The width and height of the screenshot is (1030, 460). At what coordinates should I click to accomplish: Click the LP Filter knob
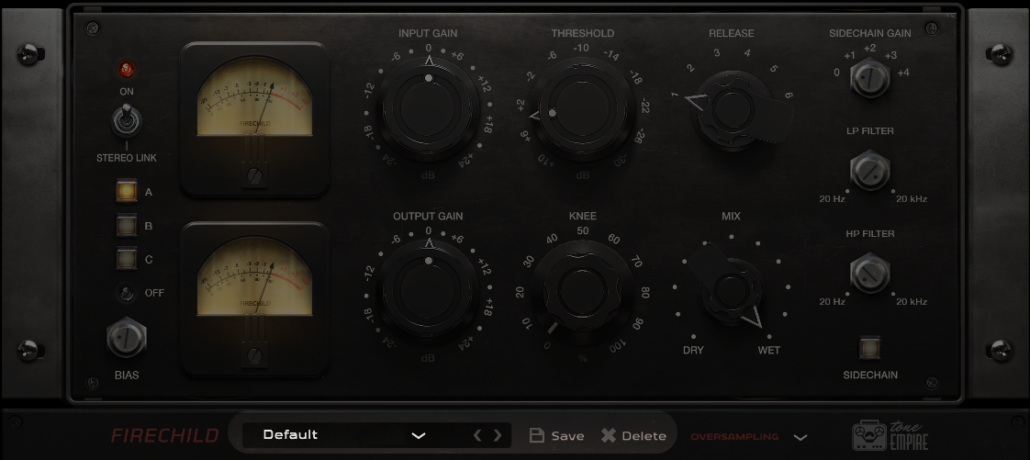(869, 171)
